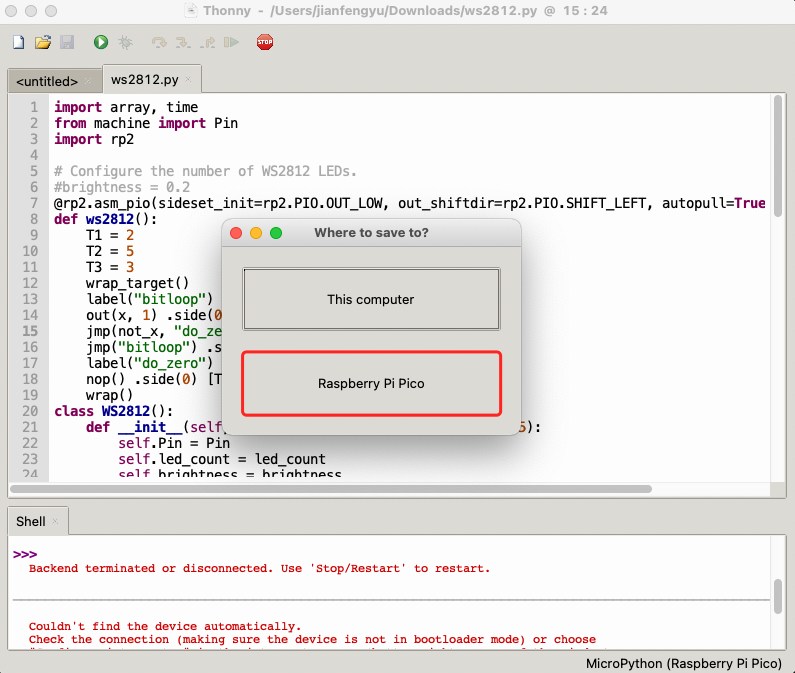795x673 pixels.
Task: Click the 'Backend terminated or disconnected' message
Action: click(x=260, y=568)
